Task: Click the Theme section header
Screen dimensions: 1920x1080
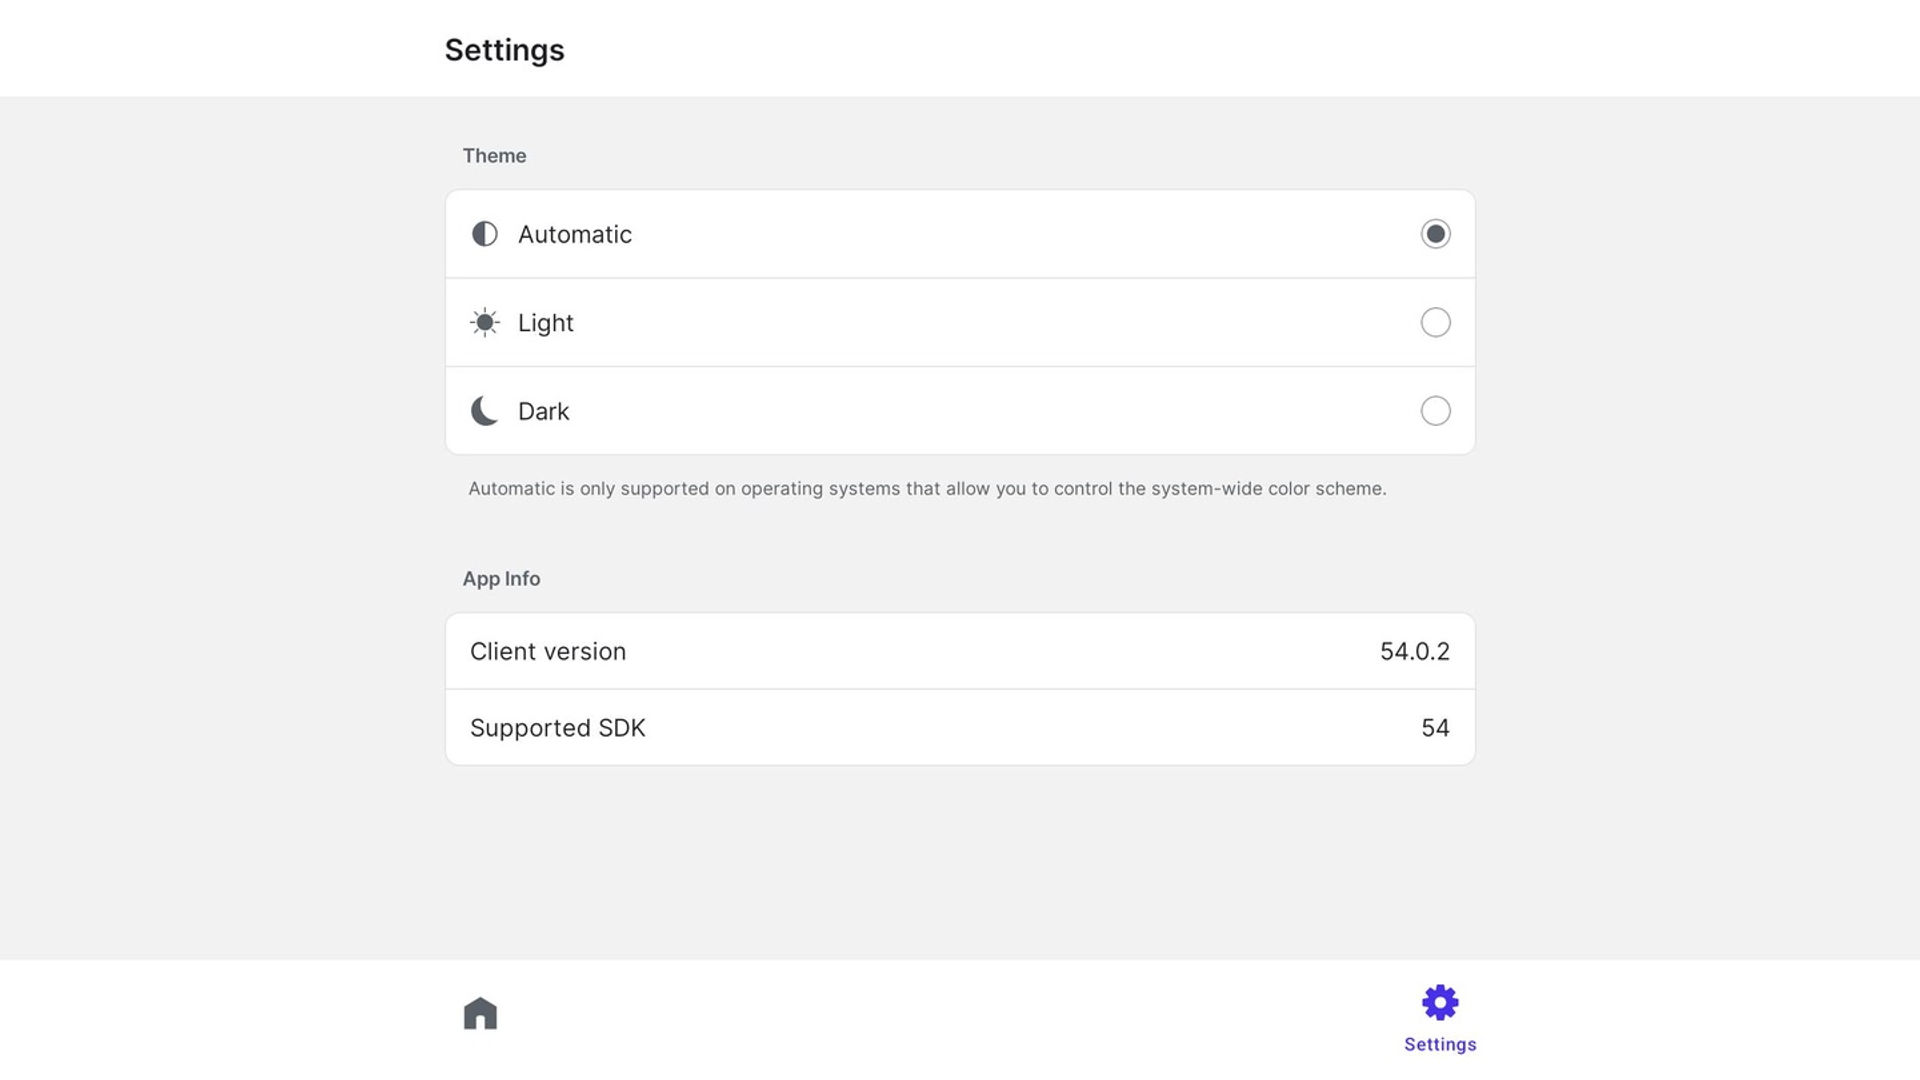Action: pos(494,156)
